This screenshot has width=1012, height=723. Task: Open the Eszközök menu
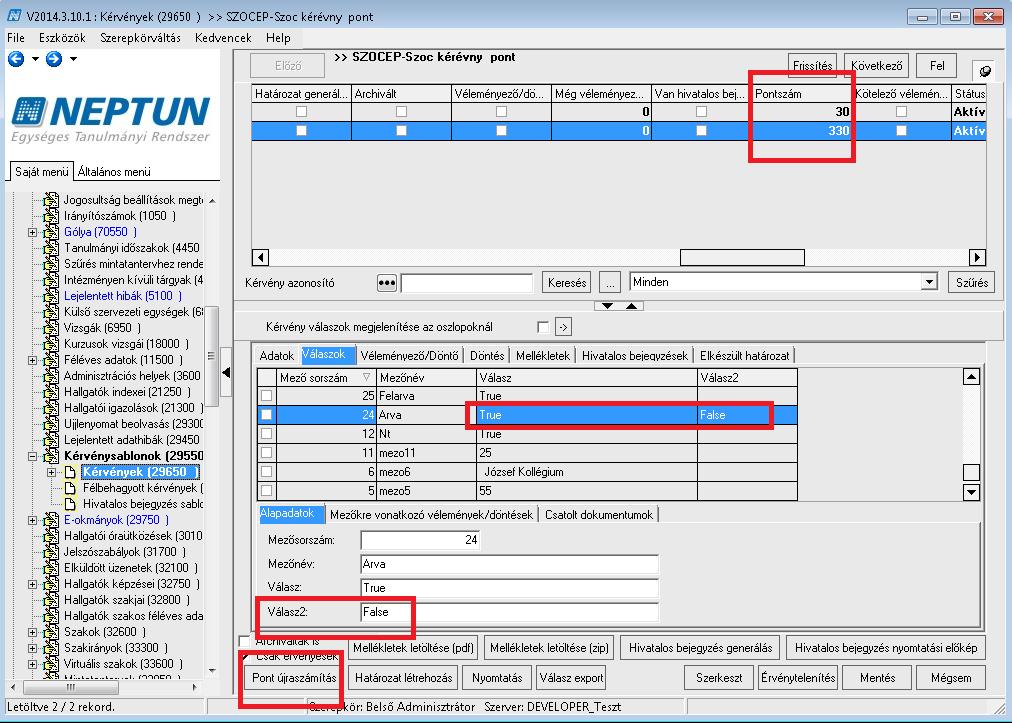(x=62, y=38)
